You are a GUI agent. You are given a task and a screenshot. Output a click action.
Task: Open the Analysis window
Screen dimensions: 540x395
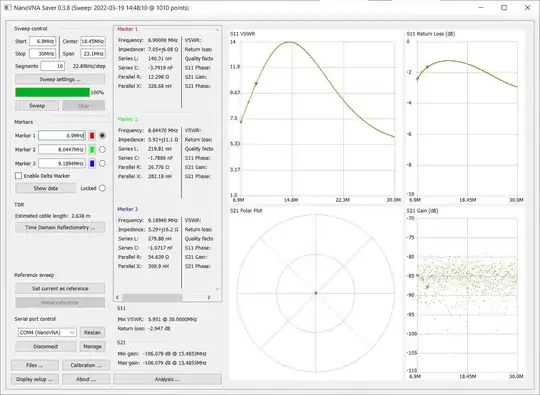[x=167, y=379]
